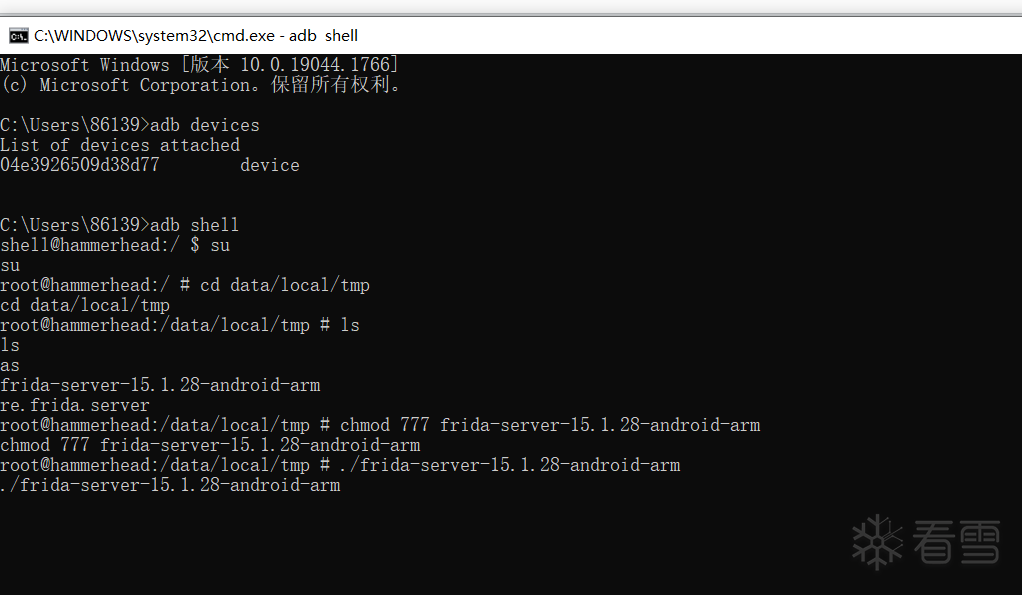Click the cmd.exe window title text
The width and height of the screenshot is (1022, 595).
[x=196, y=36]
